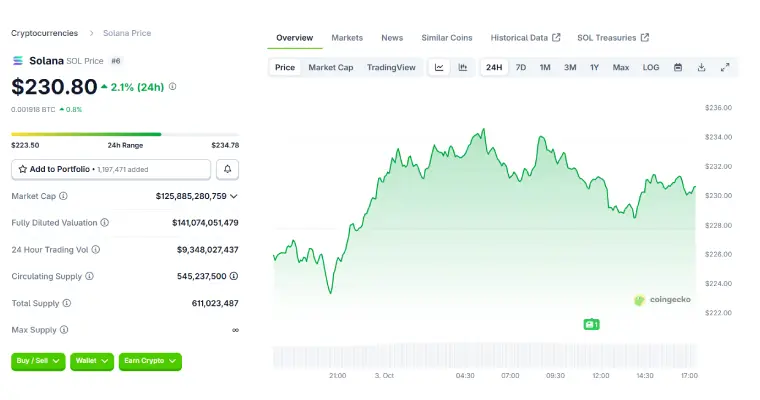Download the chart data

pos(701,67)
